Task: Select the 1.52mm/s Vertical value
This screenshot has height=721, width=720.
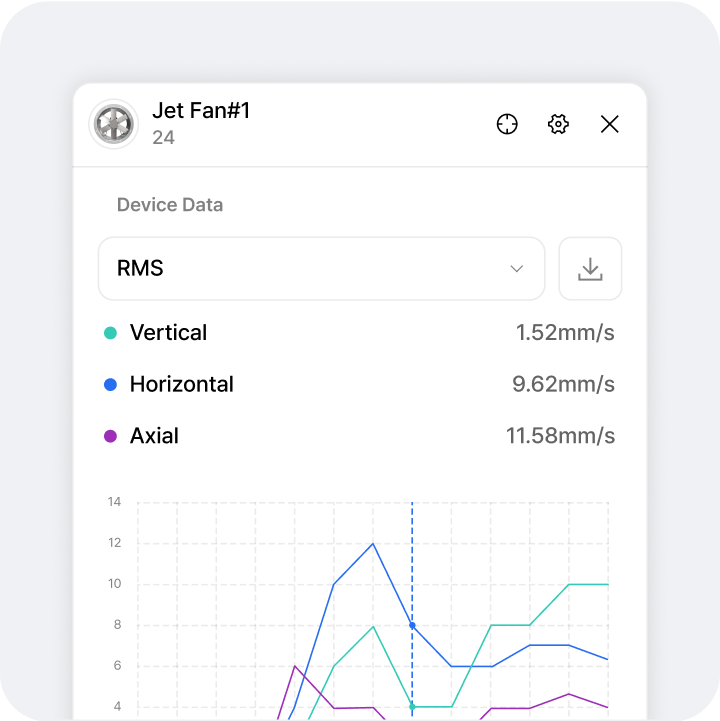Action: [x=565, y=333]
